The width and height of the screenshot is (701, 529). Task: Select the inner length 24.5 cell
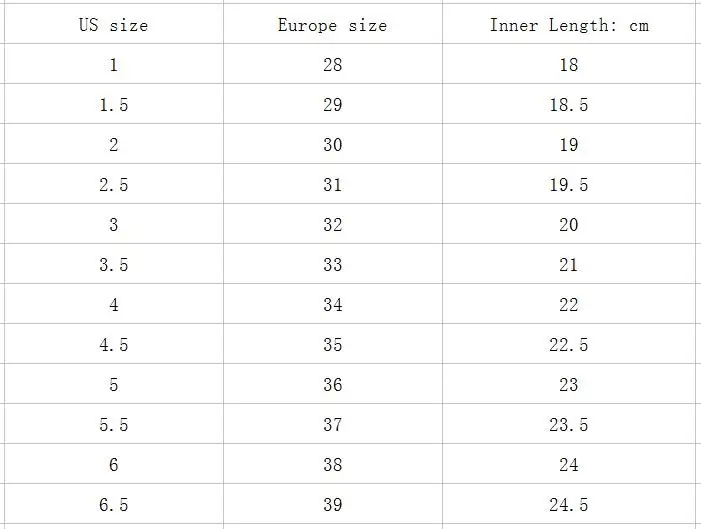568,505
